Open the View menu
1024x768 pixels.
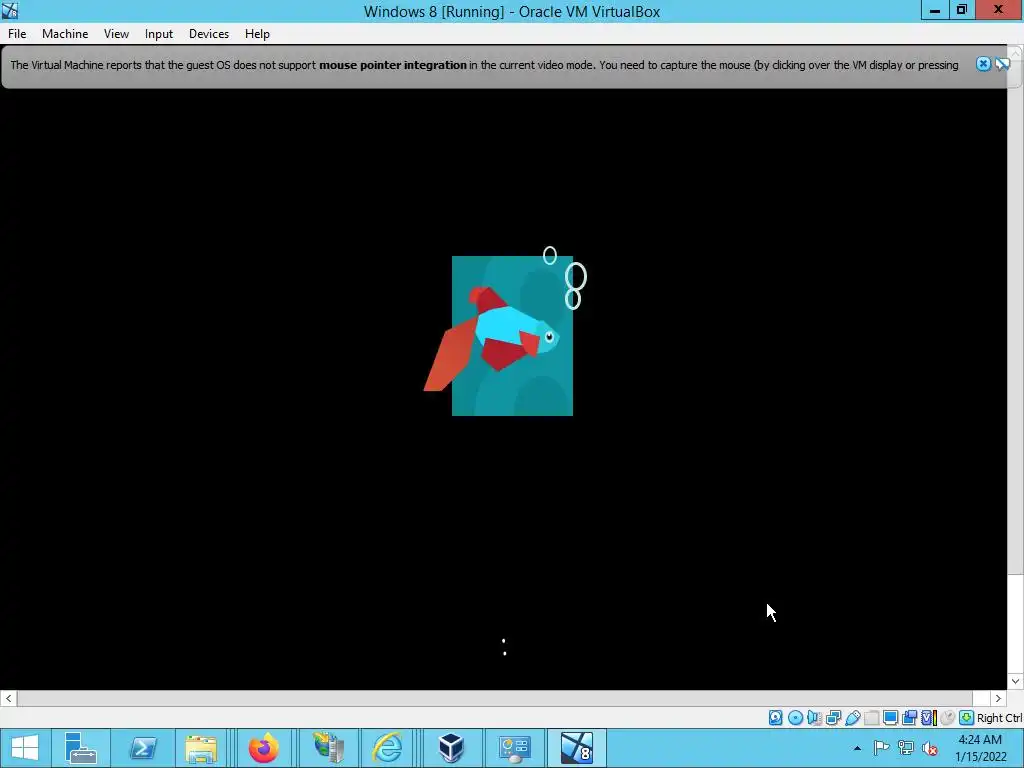[x=116, y=34]
